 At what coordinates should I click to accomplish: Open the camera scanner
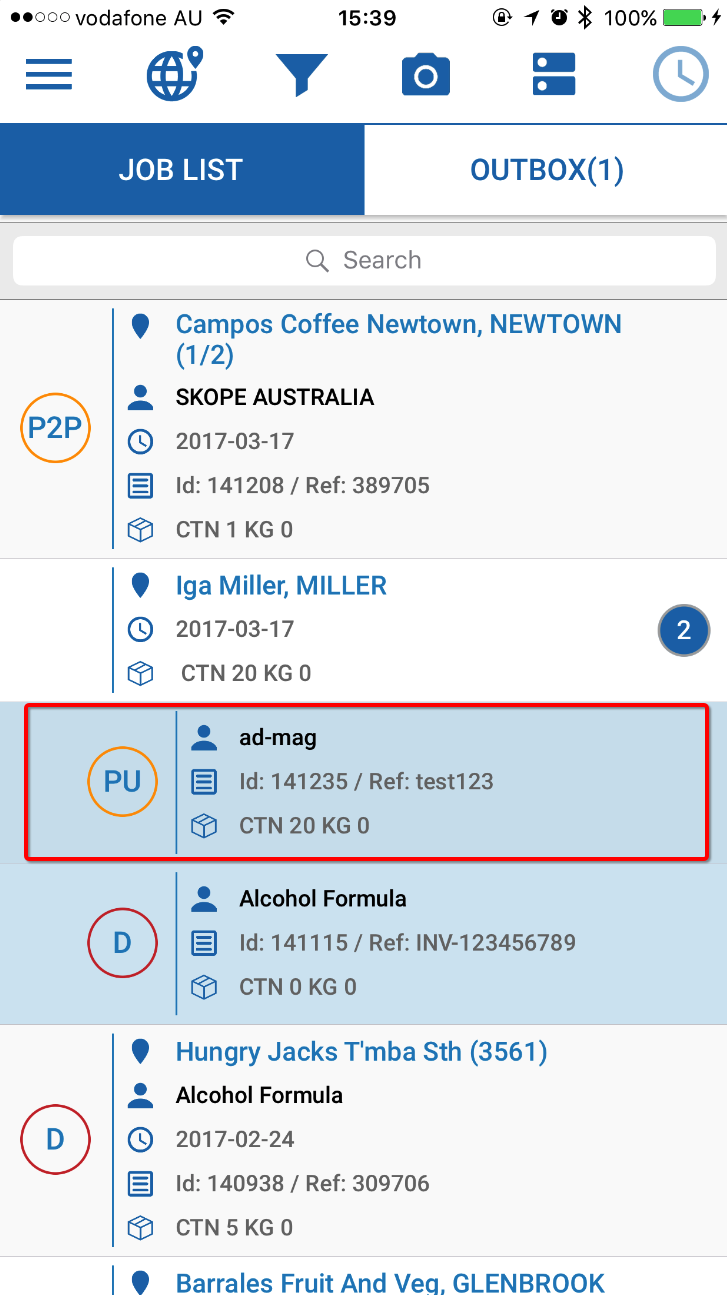pos(426,75)
